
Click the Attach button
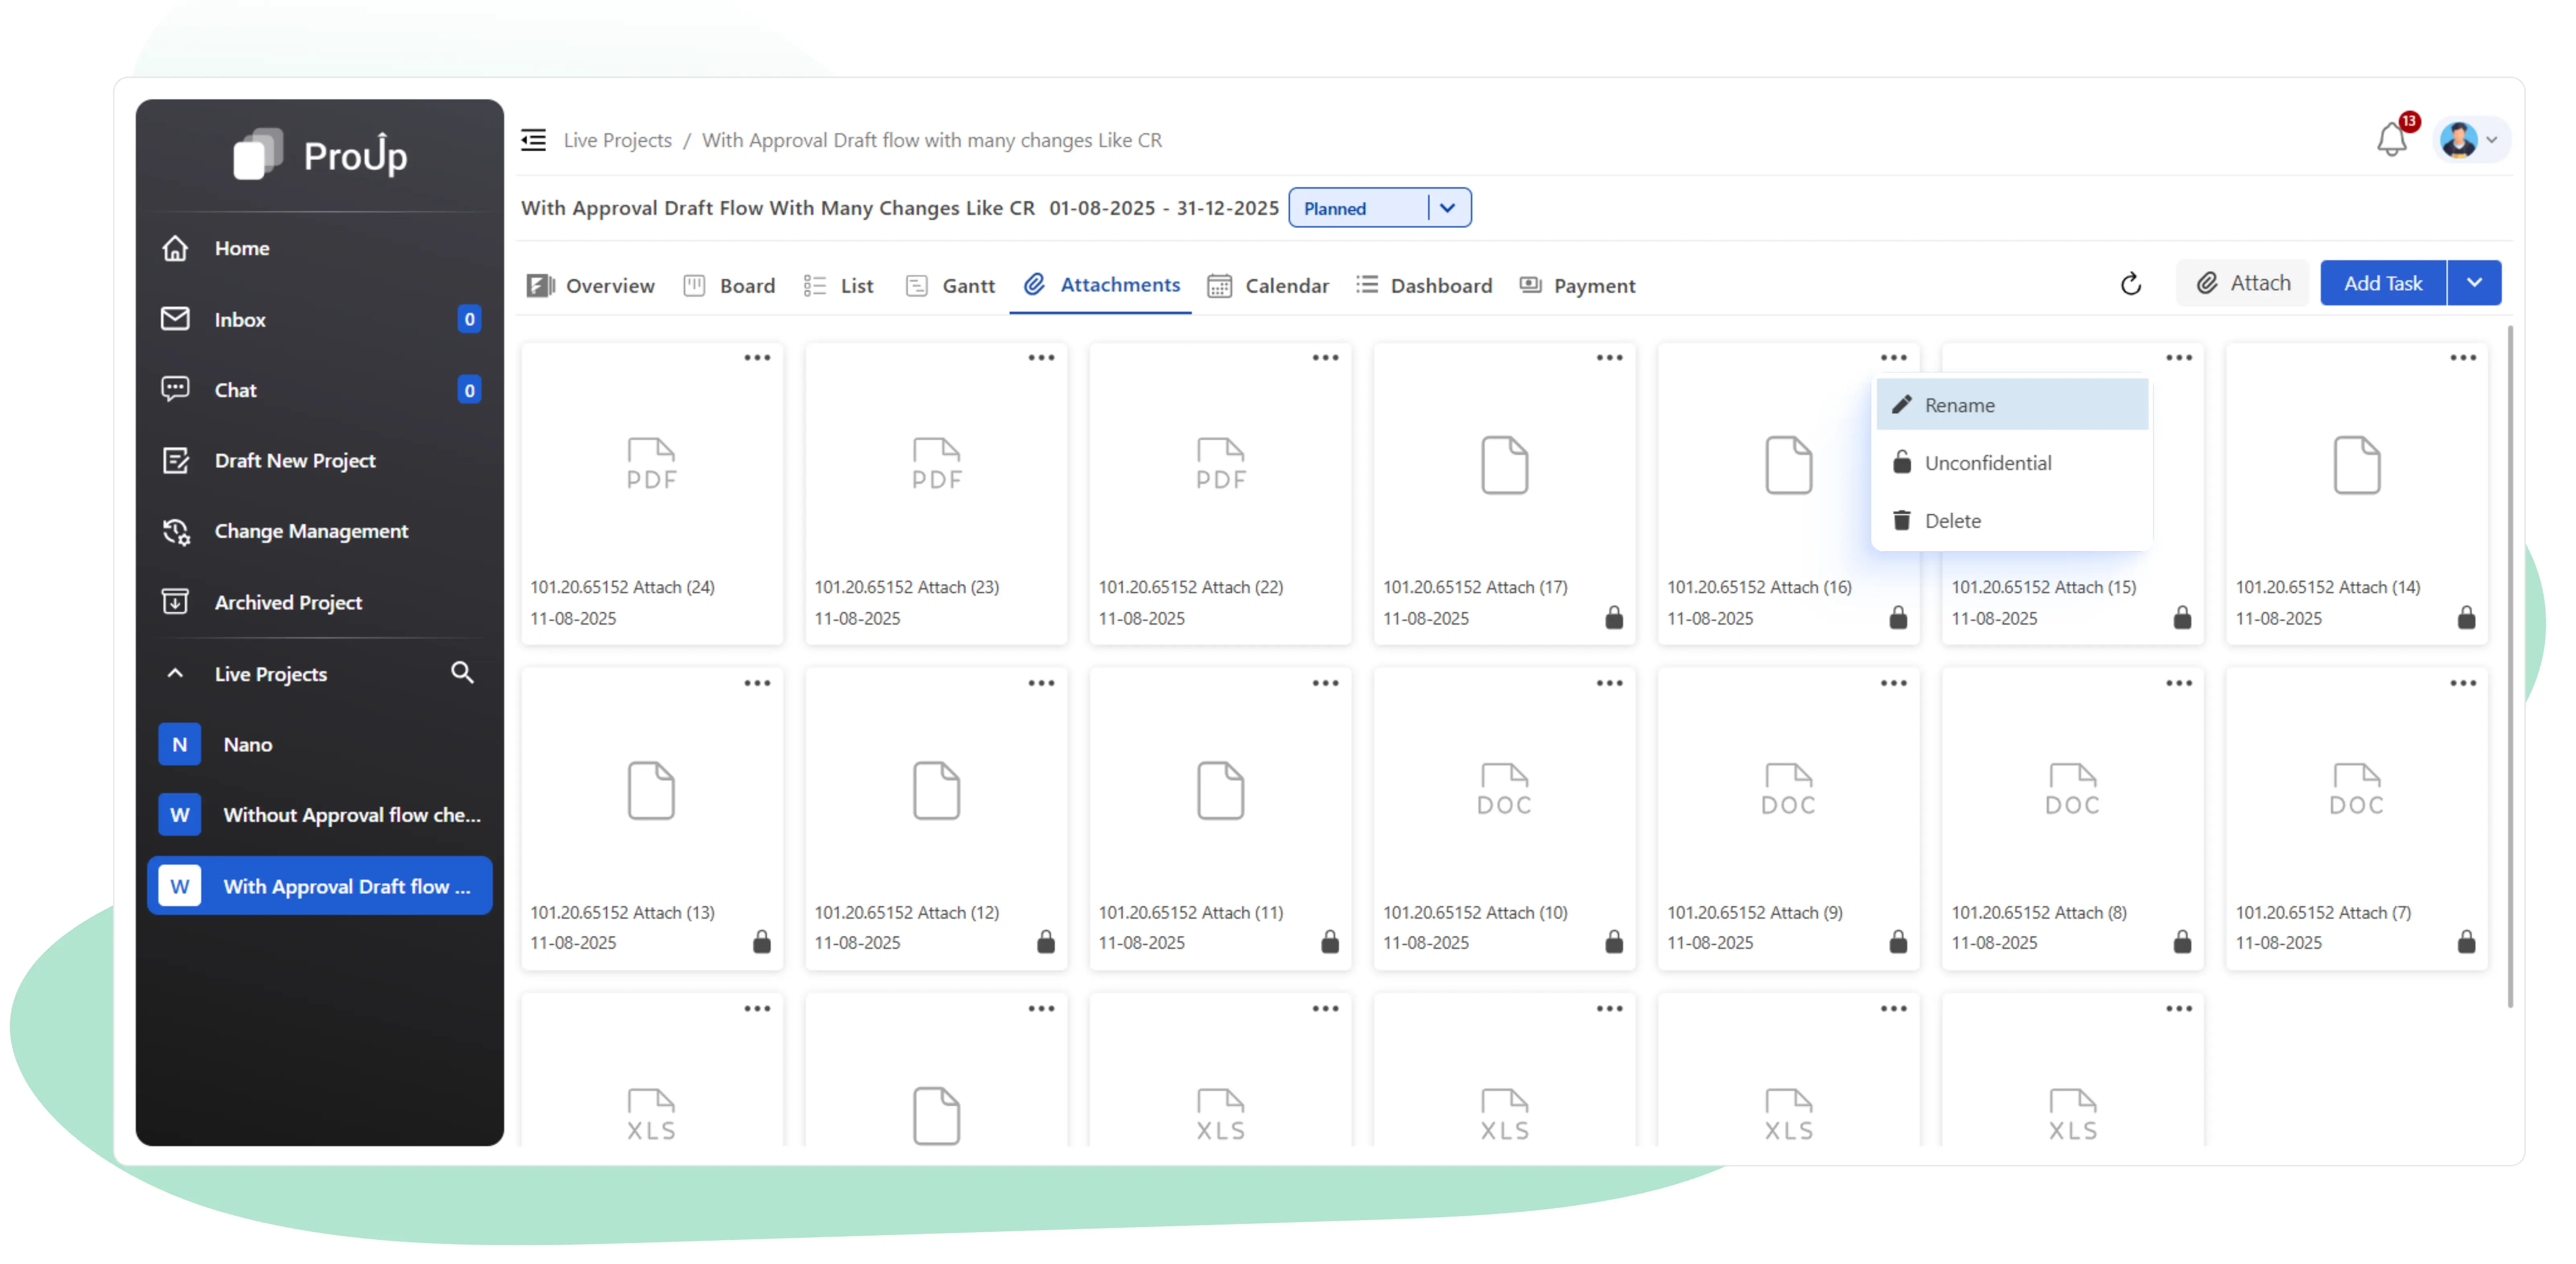(x=2243, y=283)
